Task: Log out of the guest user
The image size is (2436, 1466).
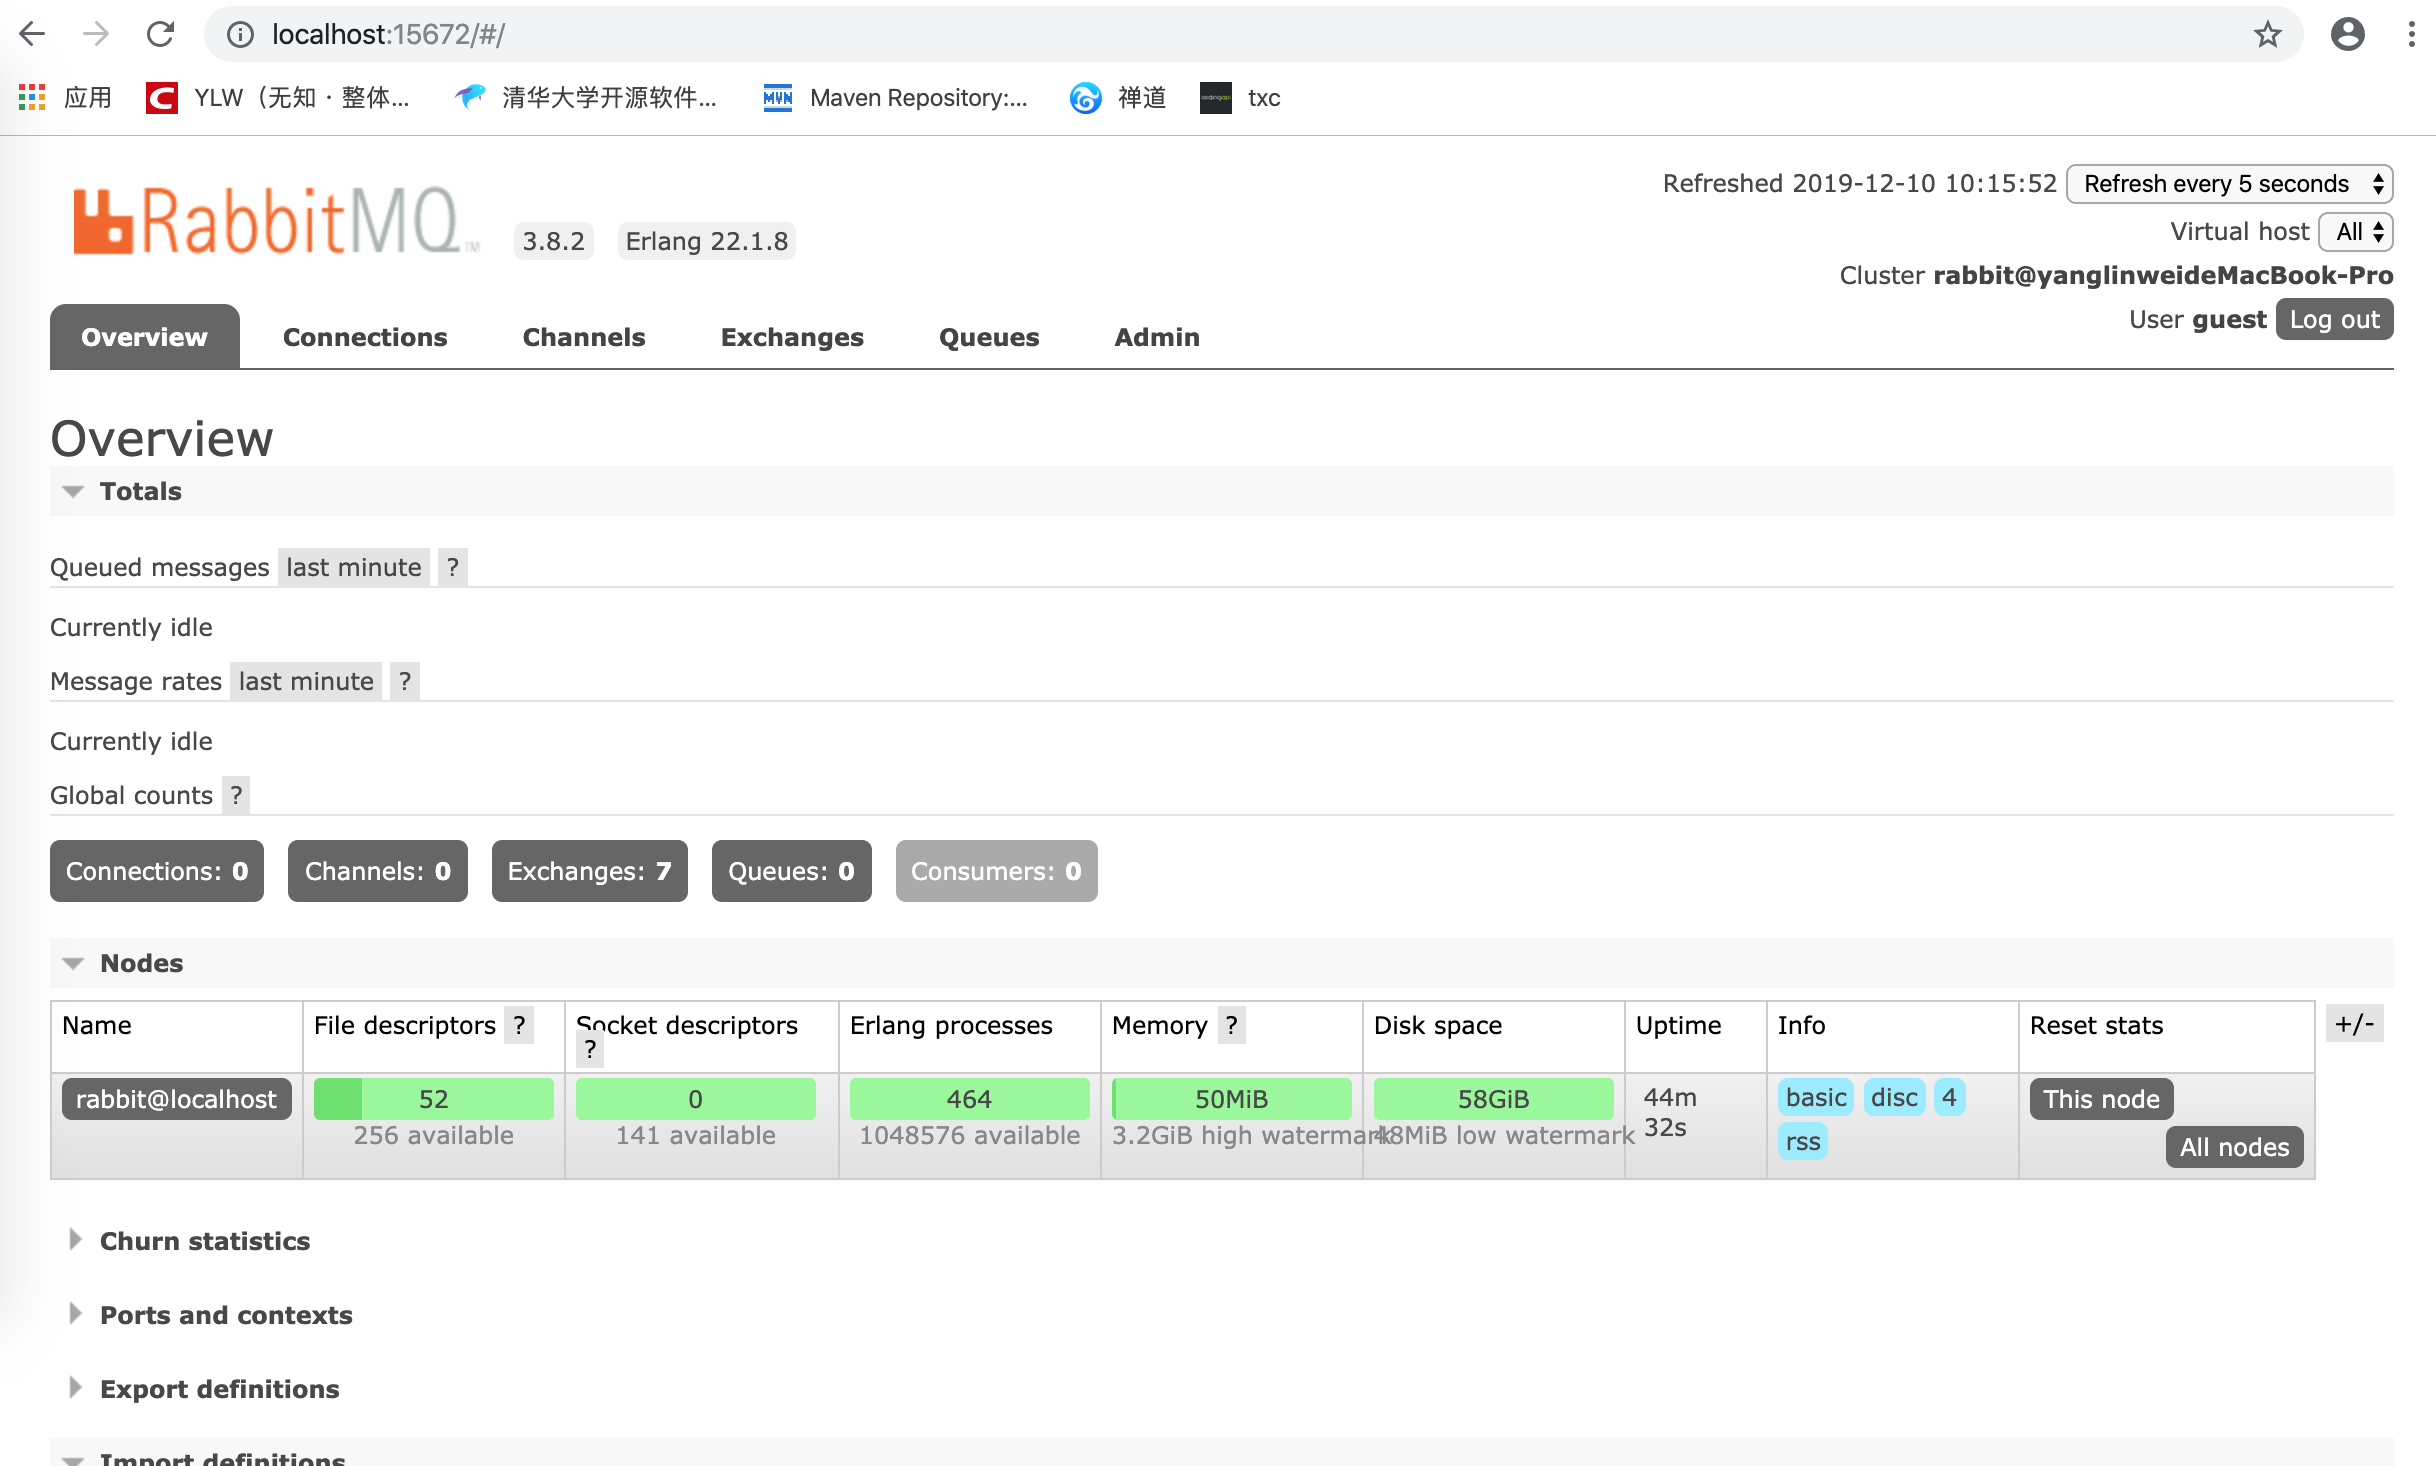Action: pyautogui.click(x=2334, y=320)
